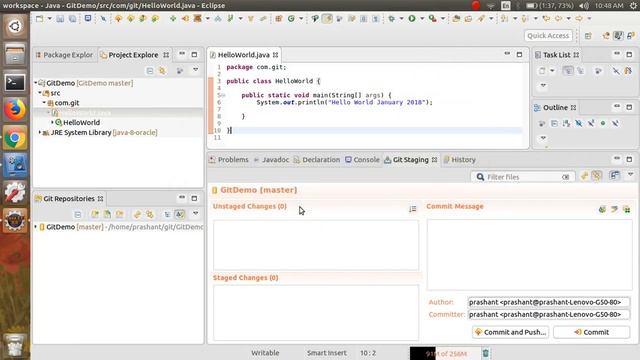Click the Commit button
640x360 pixels.
tap(591, 332)
